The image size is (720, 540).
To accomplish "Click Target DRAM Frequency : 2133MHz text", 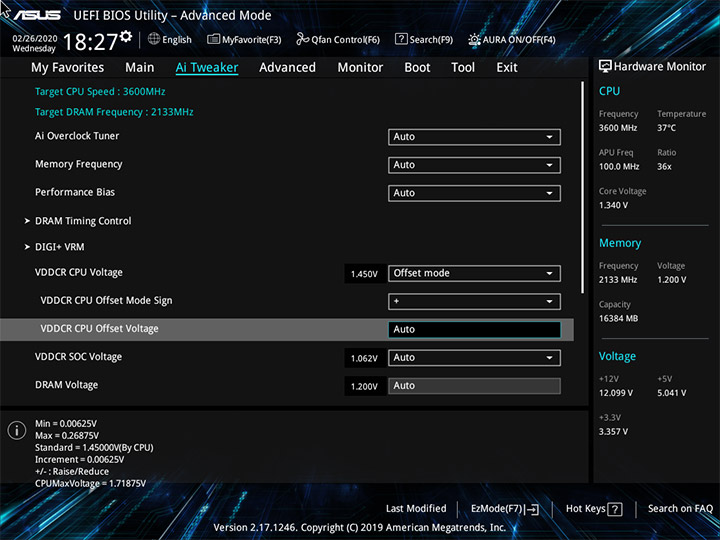I will click(x=114, y=112).
